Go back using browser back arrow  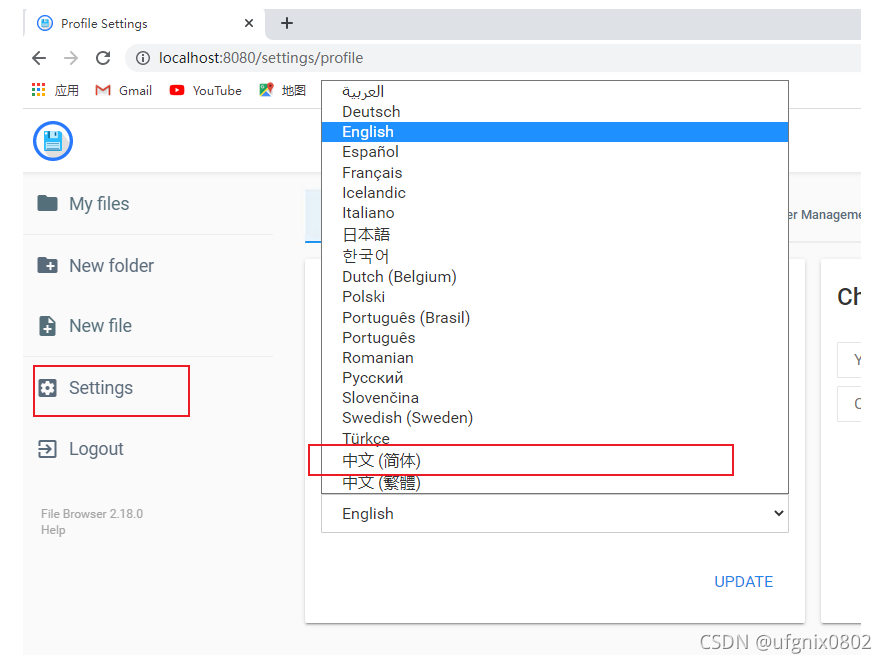tap(39, 58)
